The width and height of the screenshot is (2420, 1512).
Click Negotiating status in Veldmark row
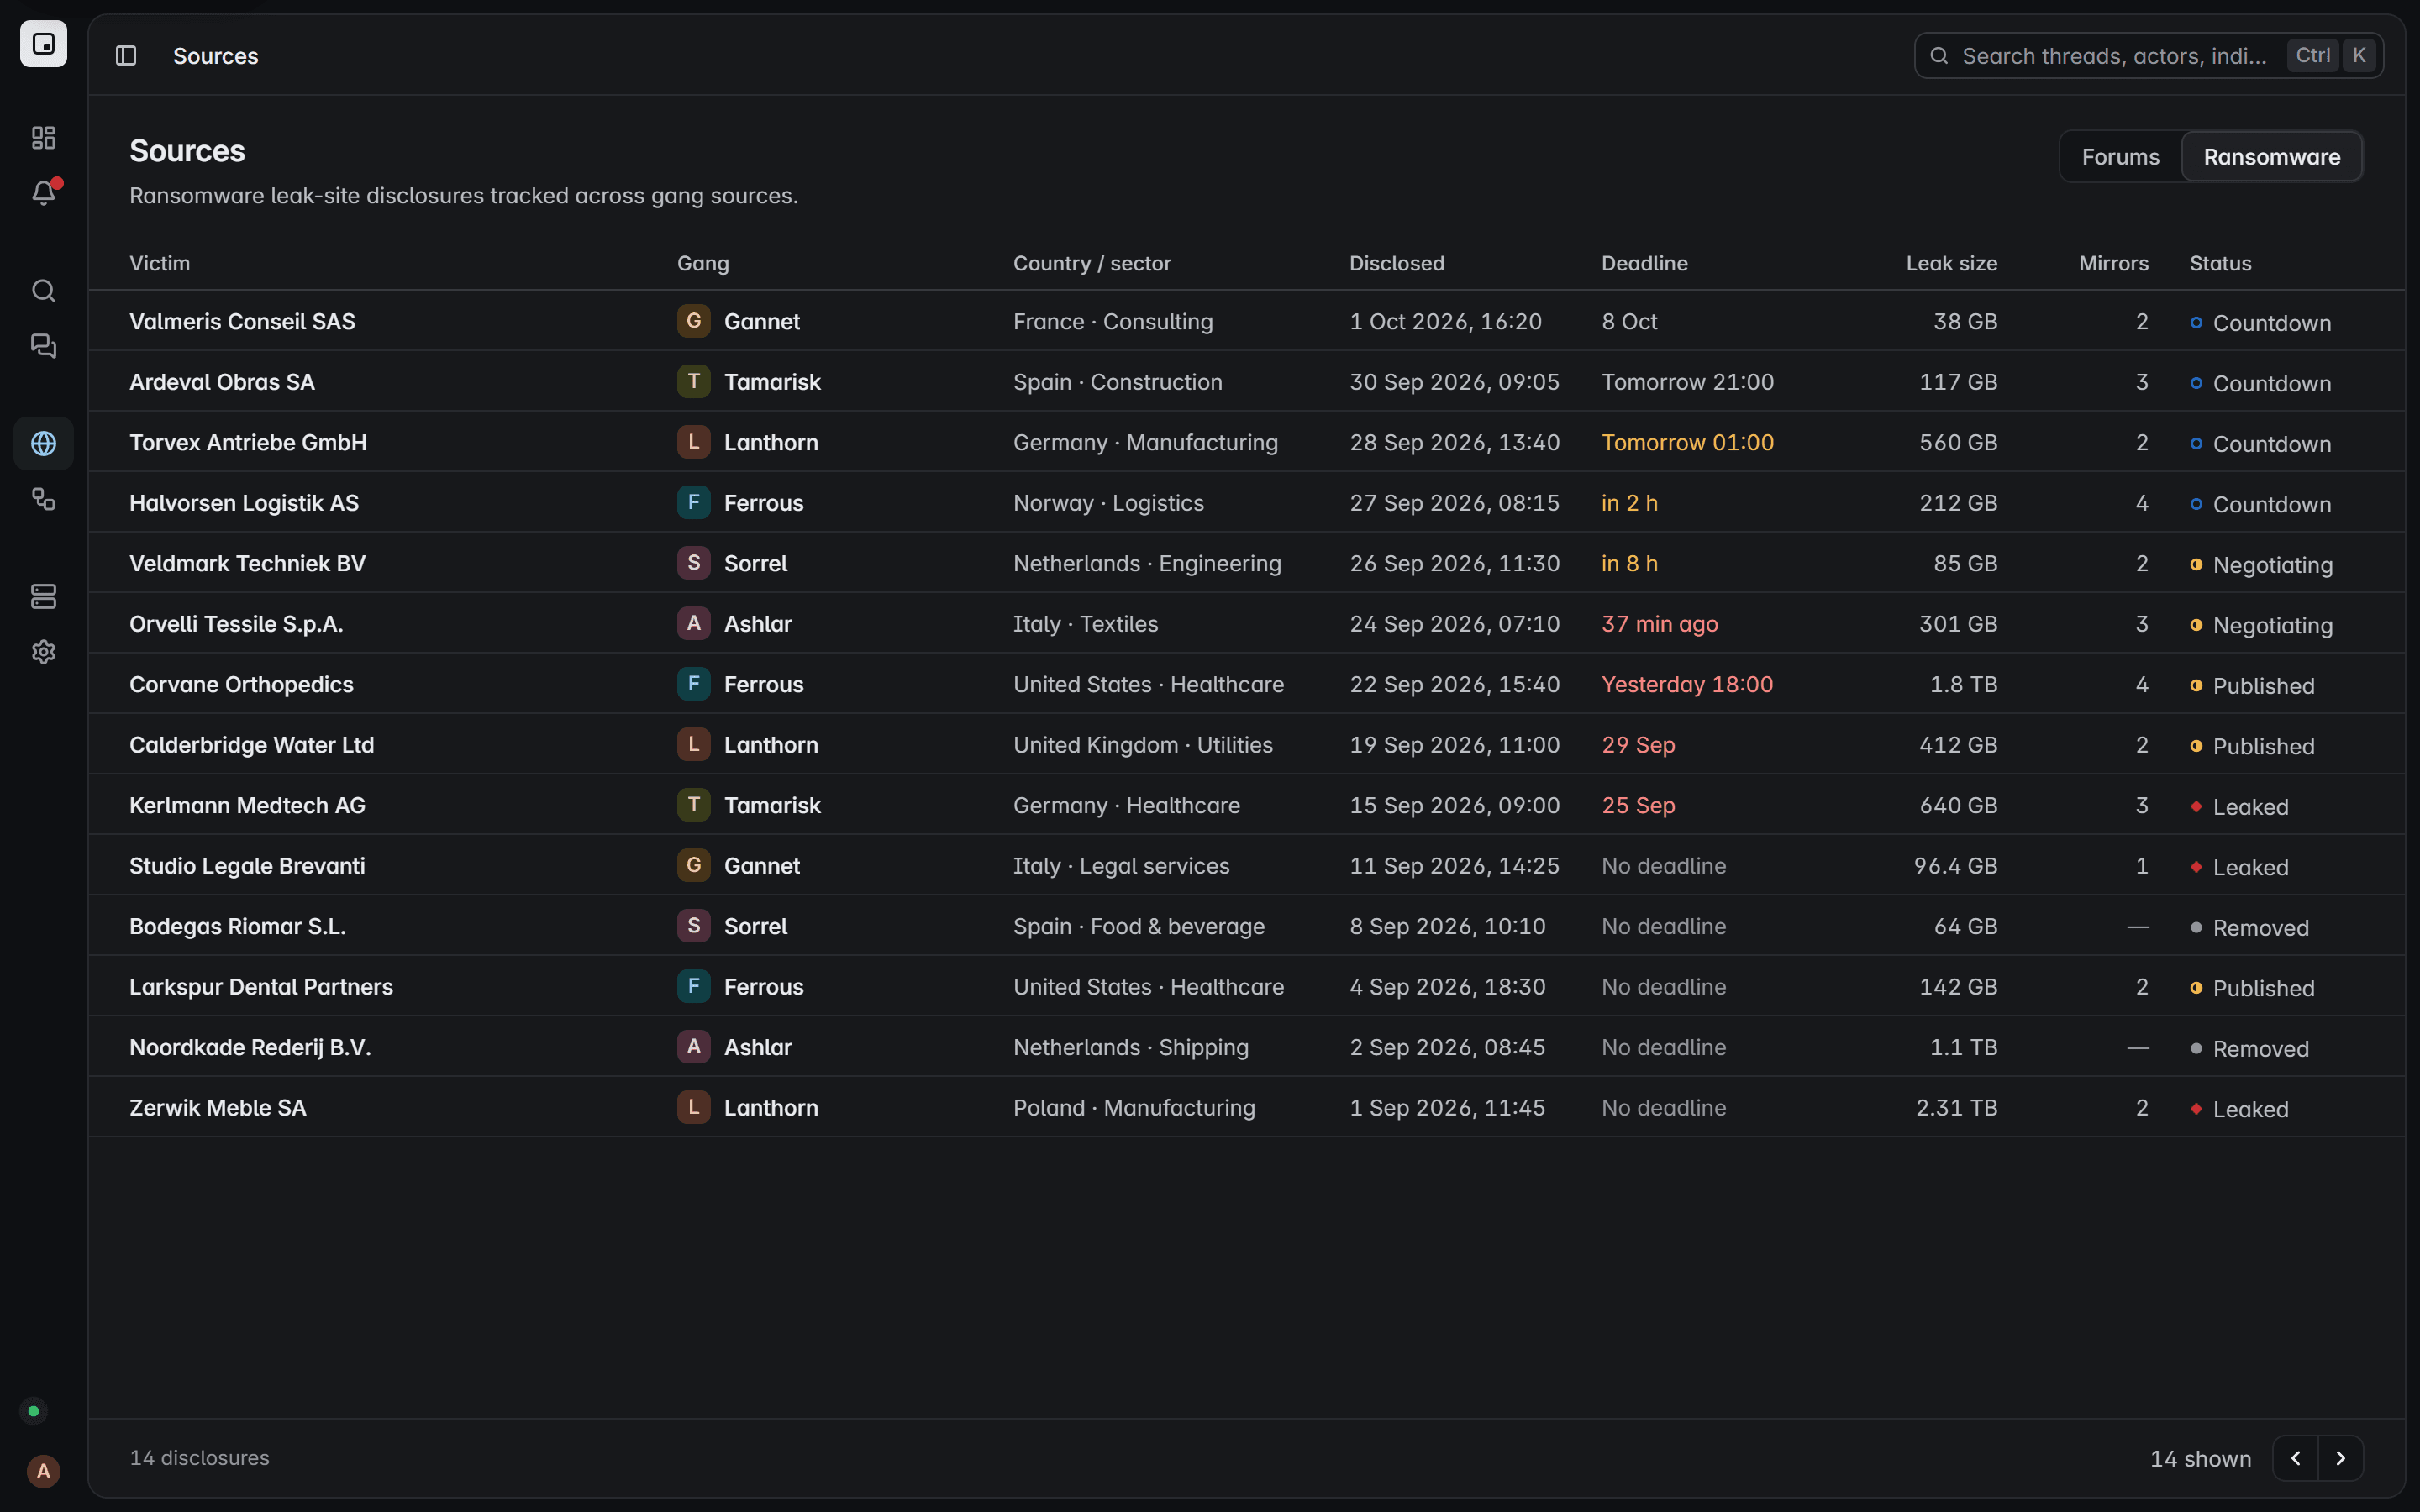click(2261, 564)
